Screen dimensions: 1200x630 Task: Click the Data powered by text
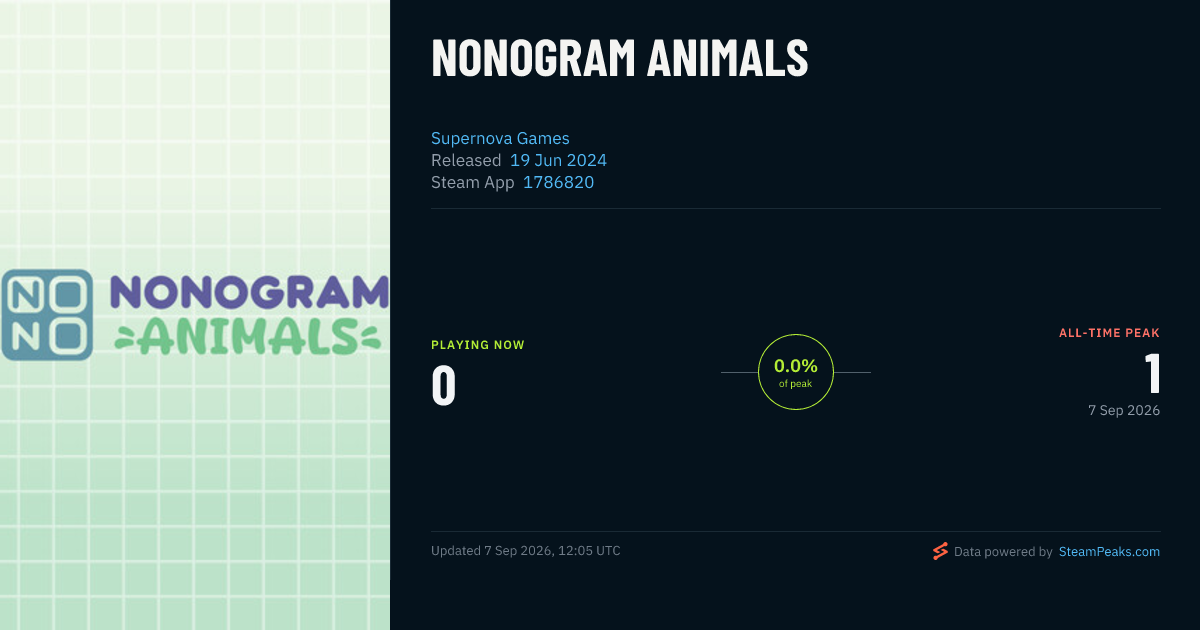1003,551
